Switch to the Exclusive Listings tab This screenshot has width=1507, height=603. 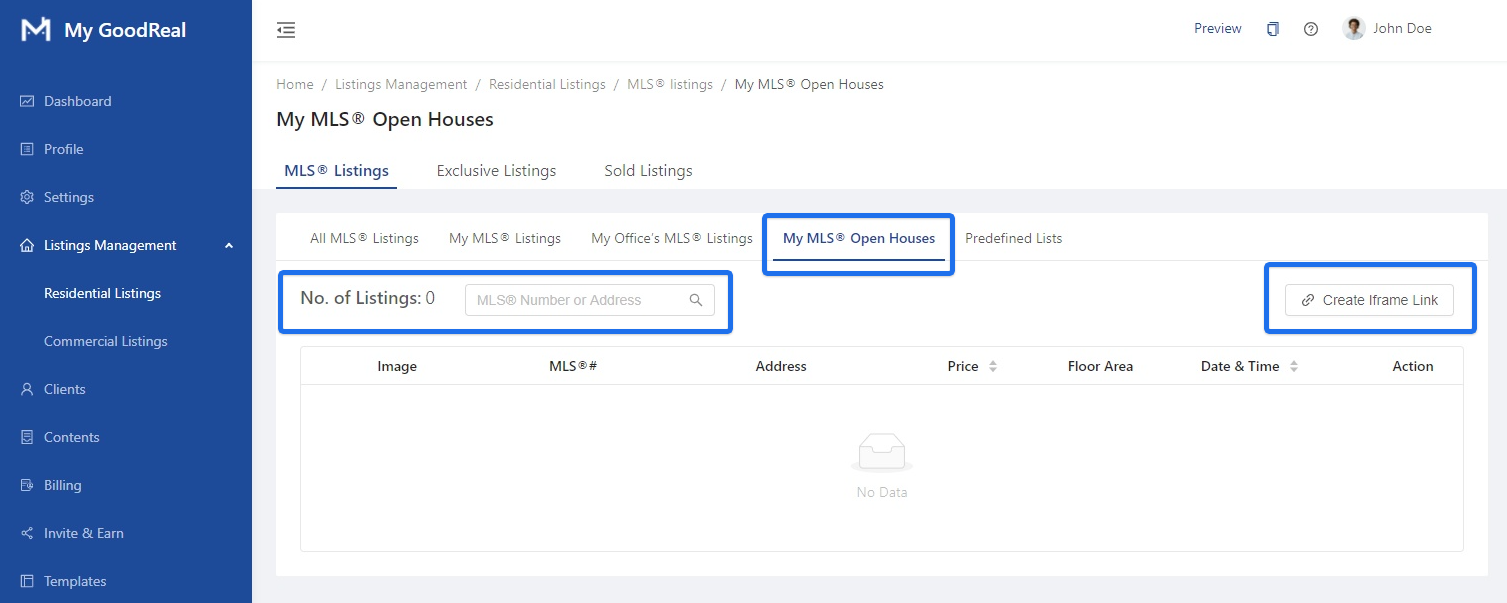(496, 171)
